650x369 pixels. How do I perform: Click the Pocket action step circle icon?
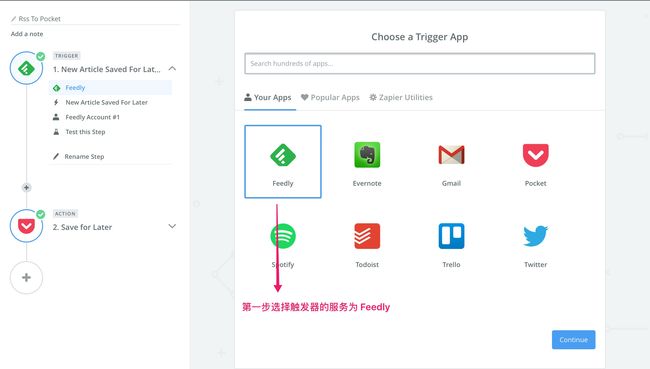coord(27,226)
